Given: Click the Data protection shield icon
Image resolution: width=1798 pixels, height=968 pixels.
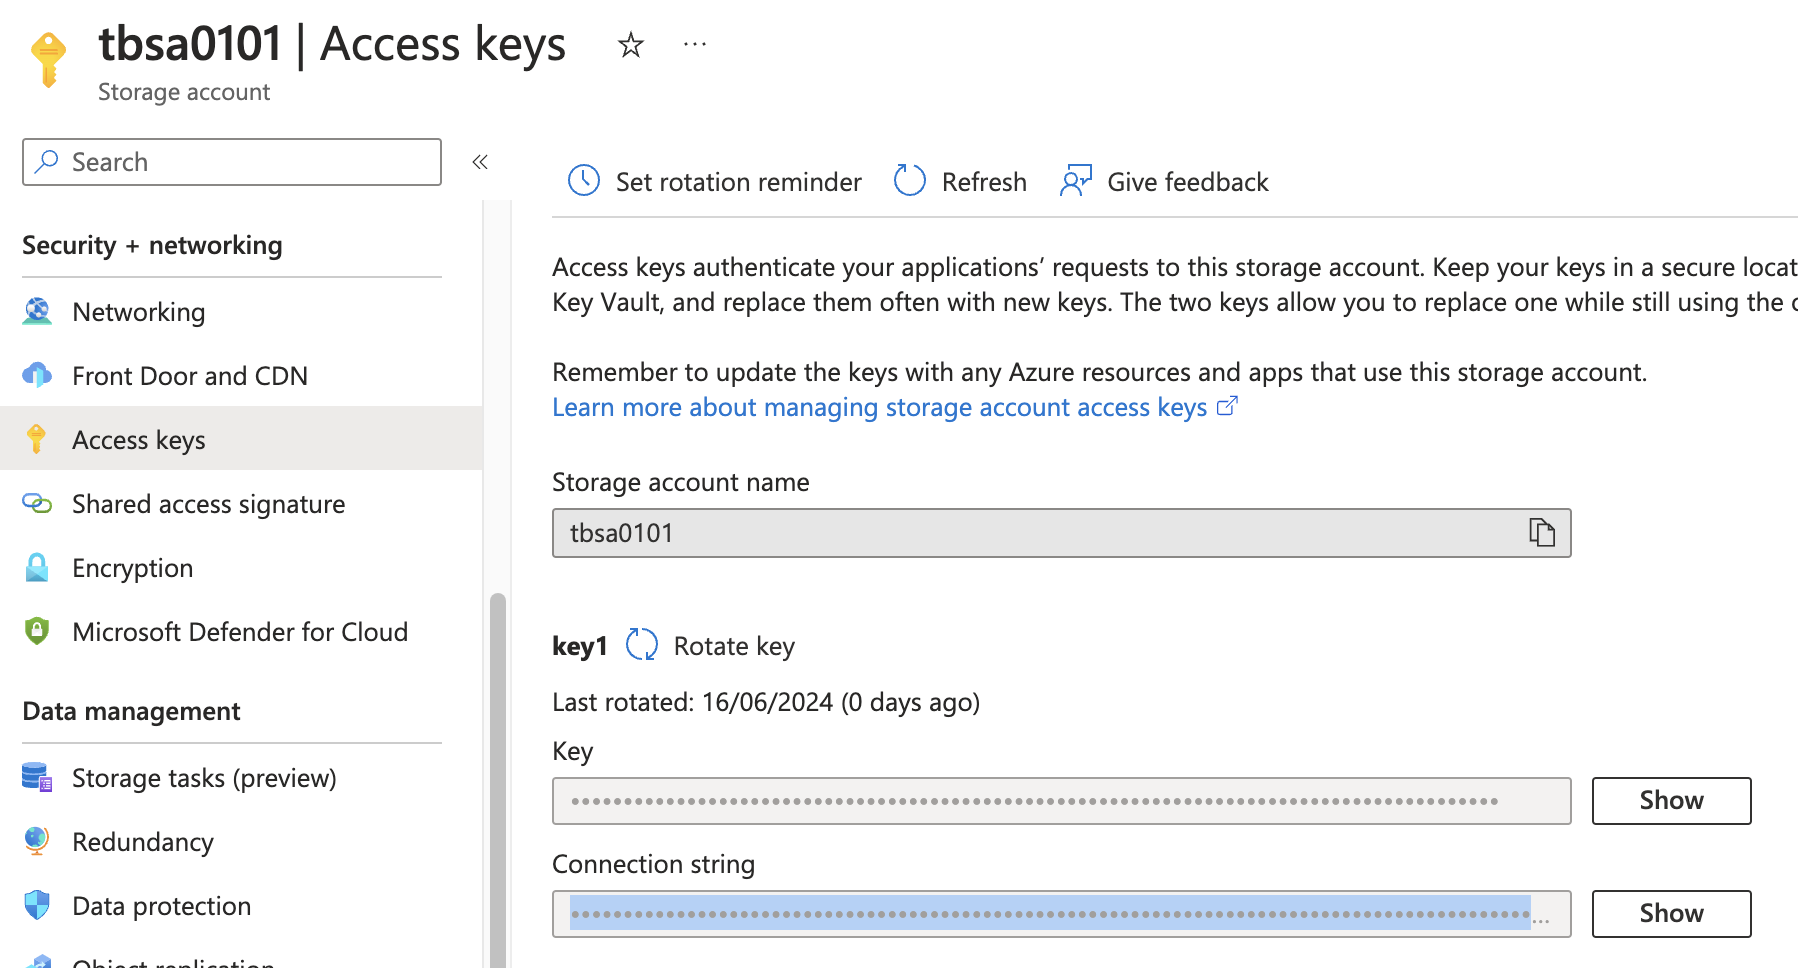Looking at the screenshot, I should [x=37, y=906].
